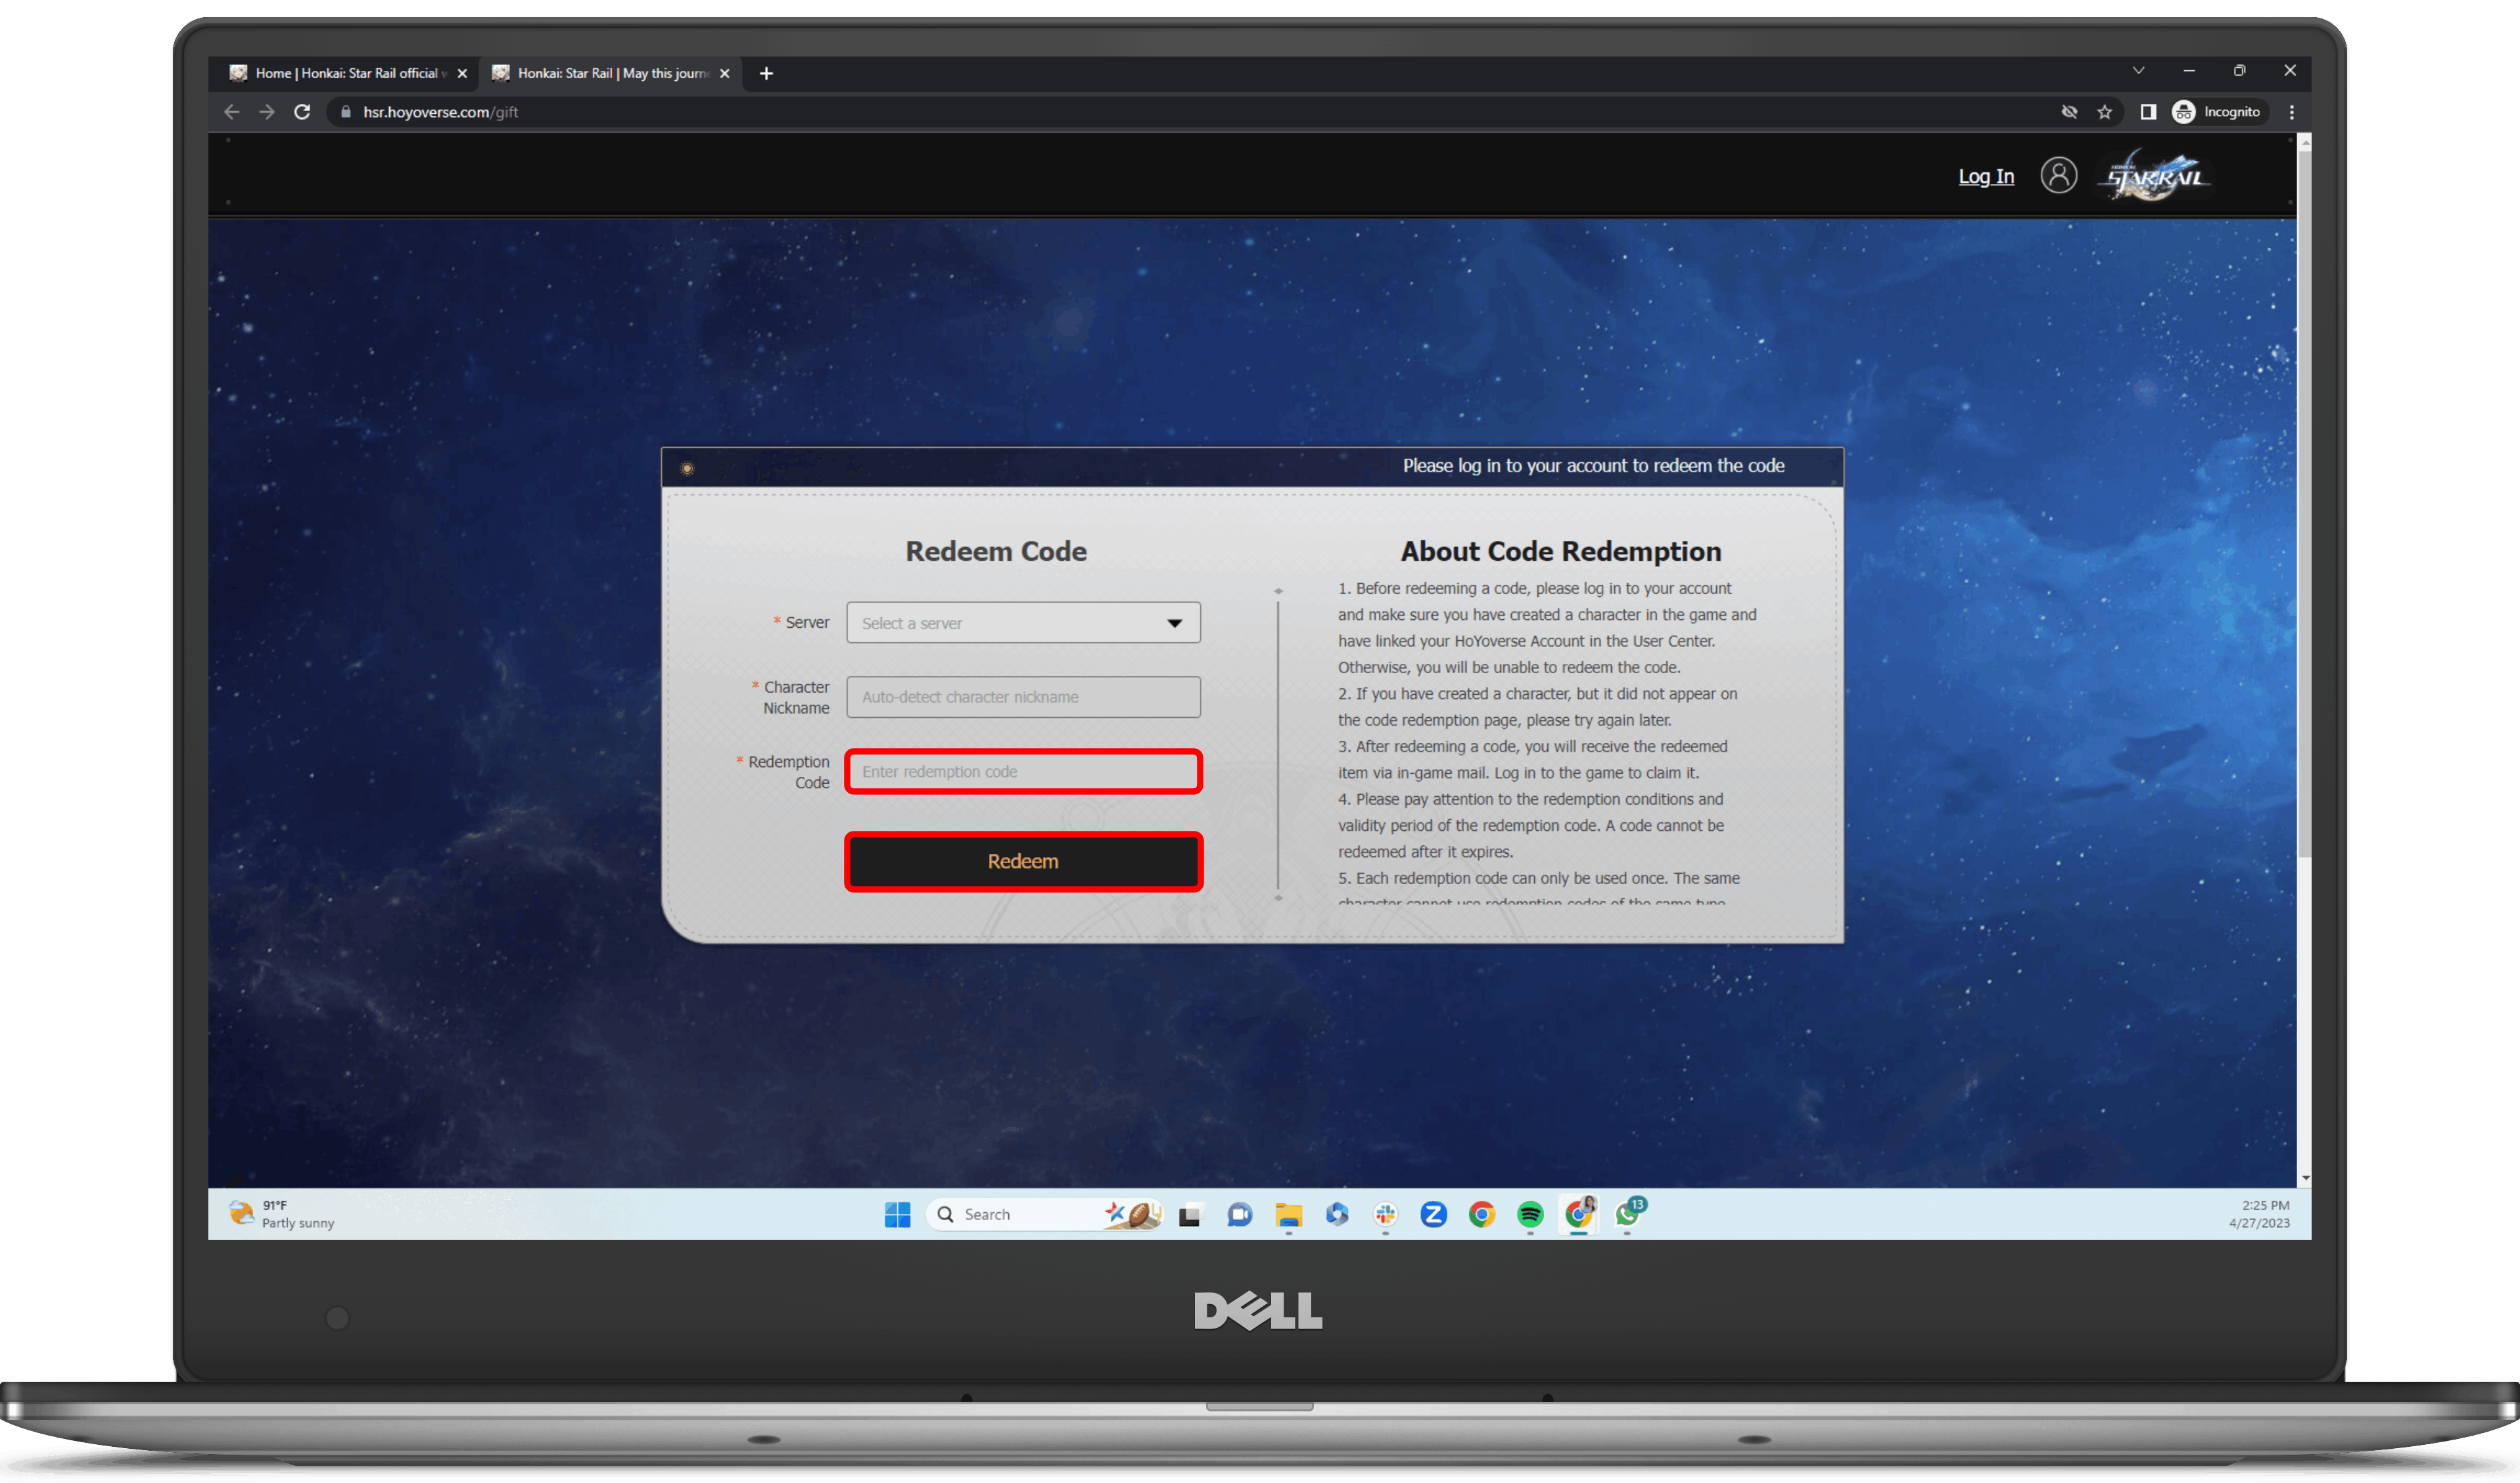Click the Character Nickname auto-detect field

click(x=1022, y=695)
